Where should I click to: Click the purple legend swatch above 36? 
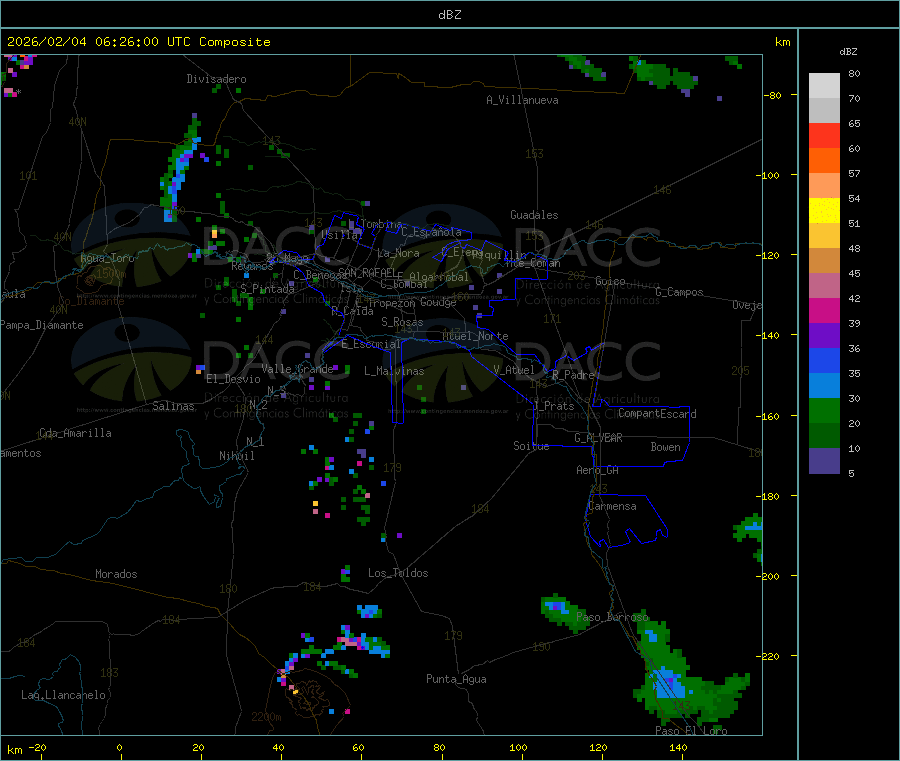[x=824, y=336]
